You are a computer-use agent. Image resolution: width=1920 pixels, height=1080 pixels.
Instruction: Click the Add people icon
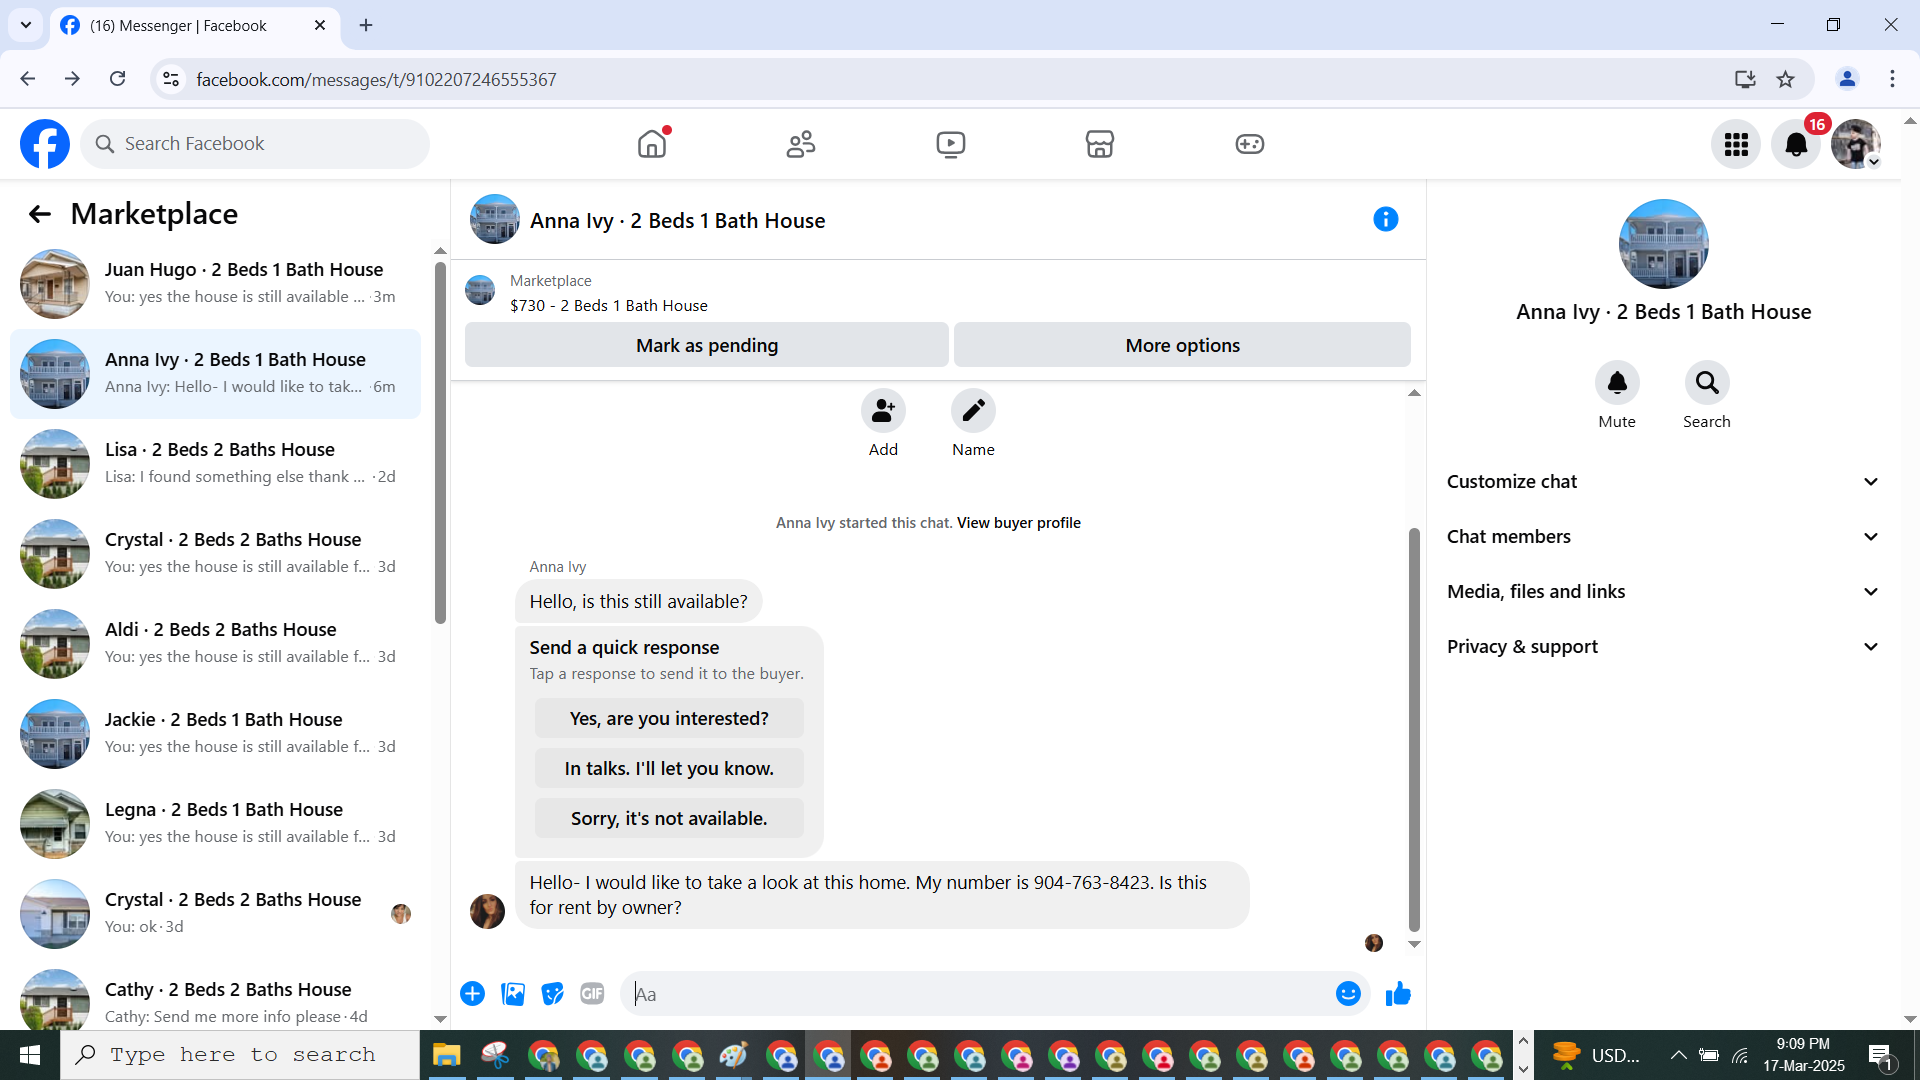point(883,411)
